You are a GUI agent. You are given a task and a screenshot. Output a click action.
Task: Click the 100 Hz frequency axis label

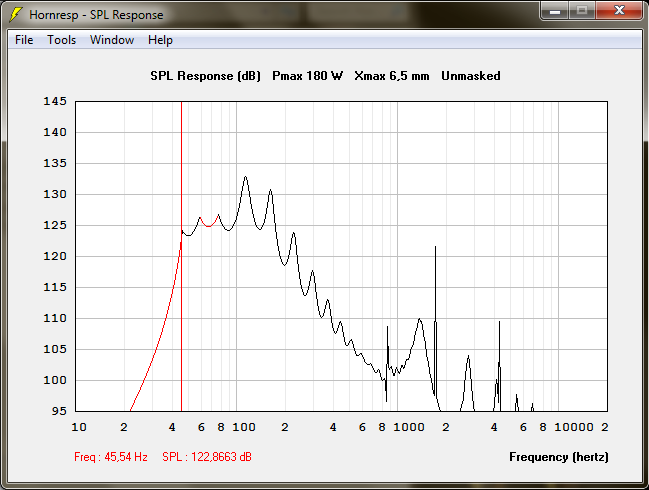[x=244, y=427]
